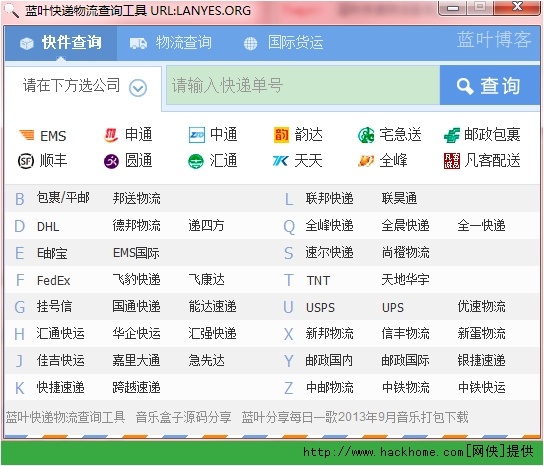
Task: Select 德邦物流 courier
Action: (136, 226)
